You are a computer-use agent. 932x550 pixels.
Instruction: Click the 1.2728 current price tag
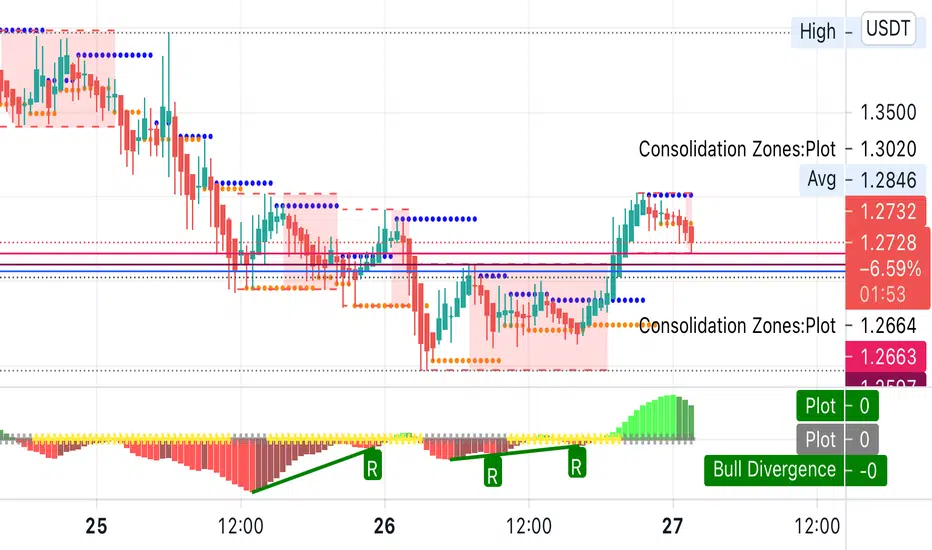(x=888, y=243)
